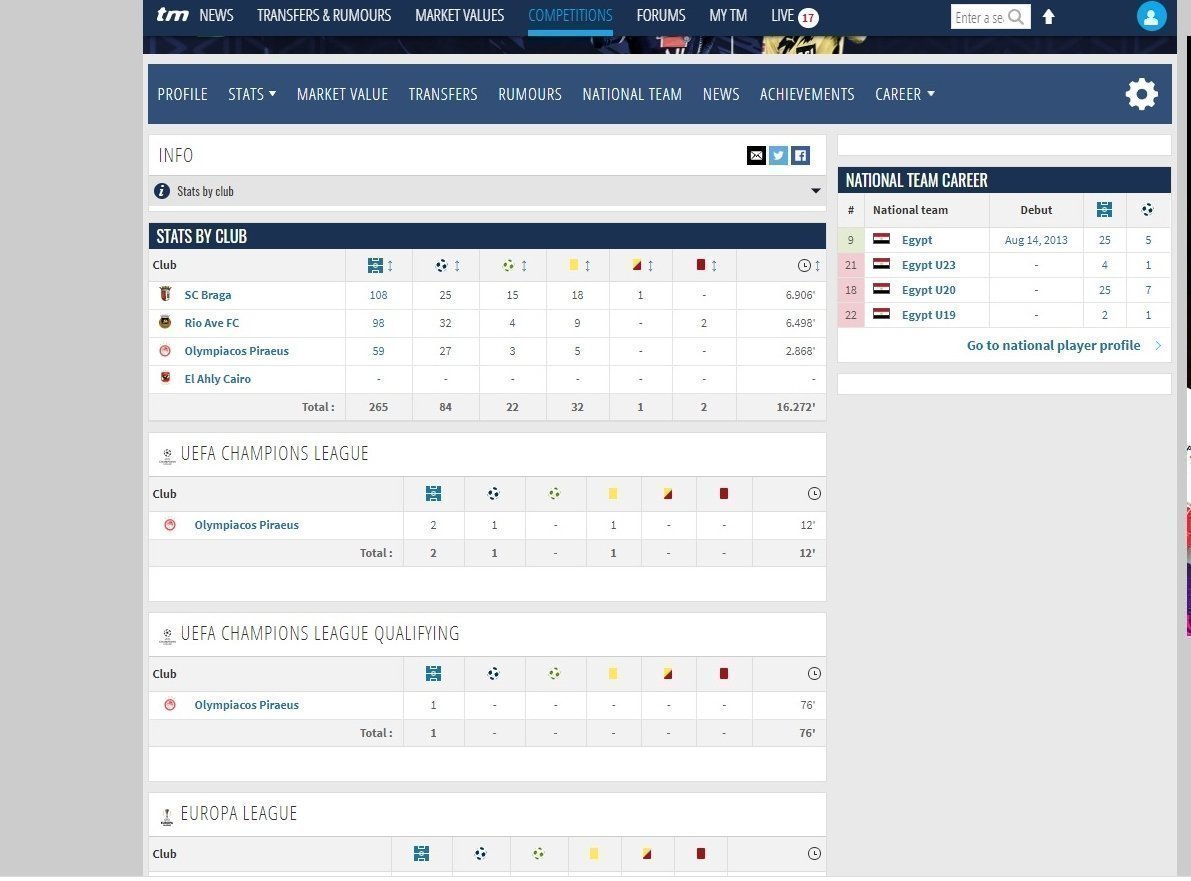Viewport: 1191px width, 881px height.
Task: Switch to MARKET VALUE tab
Action: pos(343,94)
